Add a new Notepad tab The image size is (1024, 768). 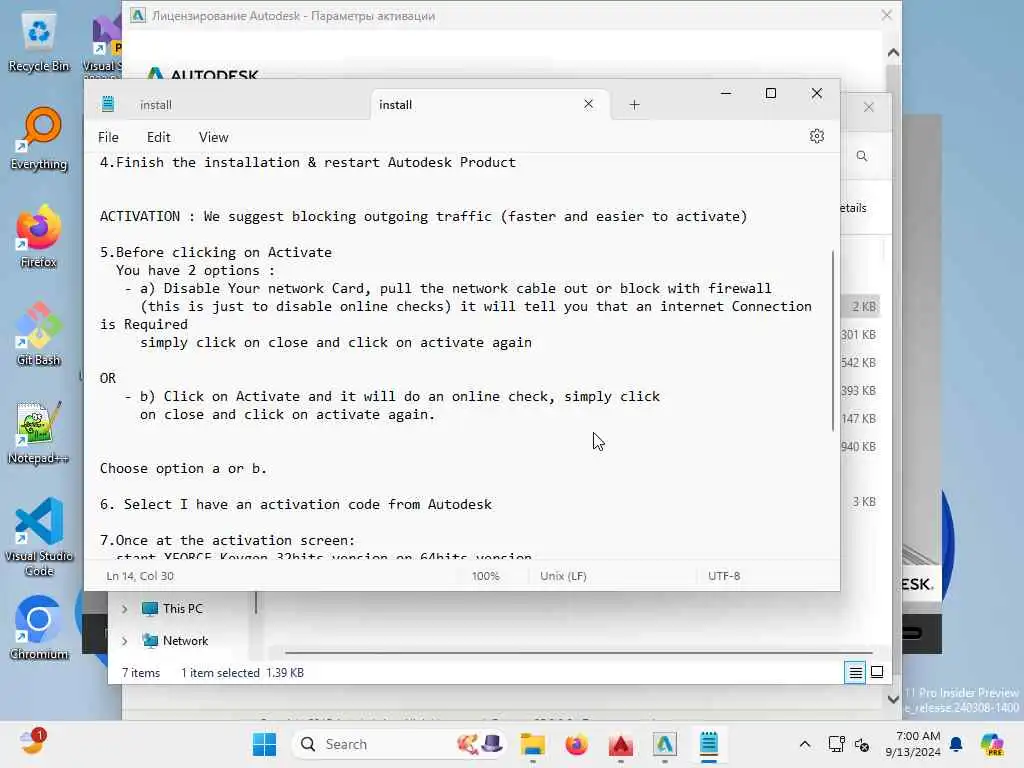click(x=634, y=104)
